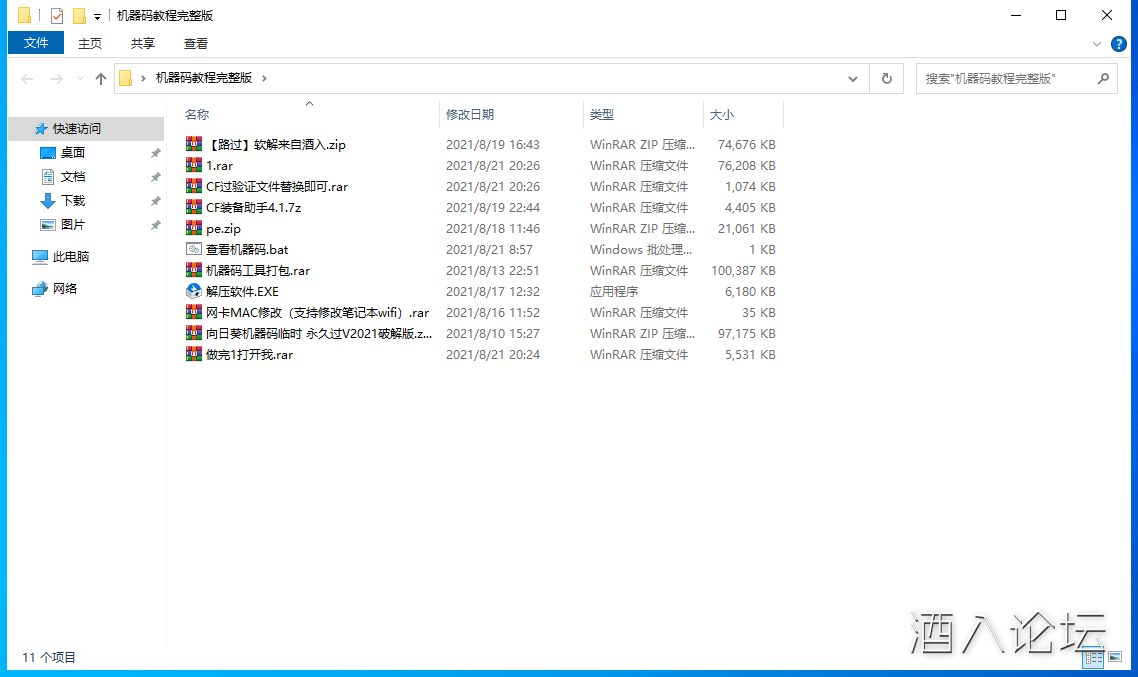Open Explorer help with question mark icon
Image resolution: width=1138 pixels, height=677 pixels.
click(x=1118, y=44)
